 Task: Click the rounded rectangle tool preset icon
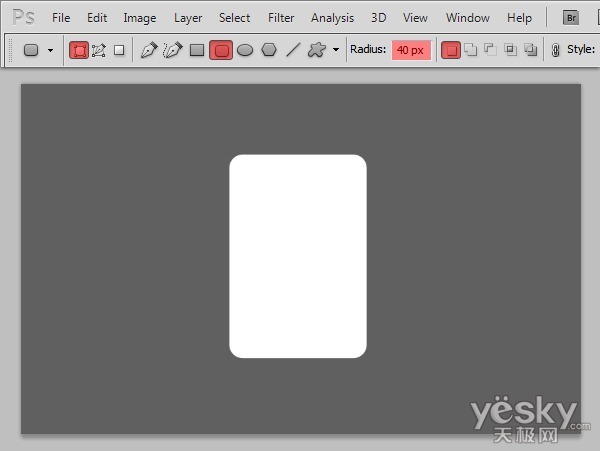click(x=31, y=50)
